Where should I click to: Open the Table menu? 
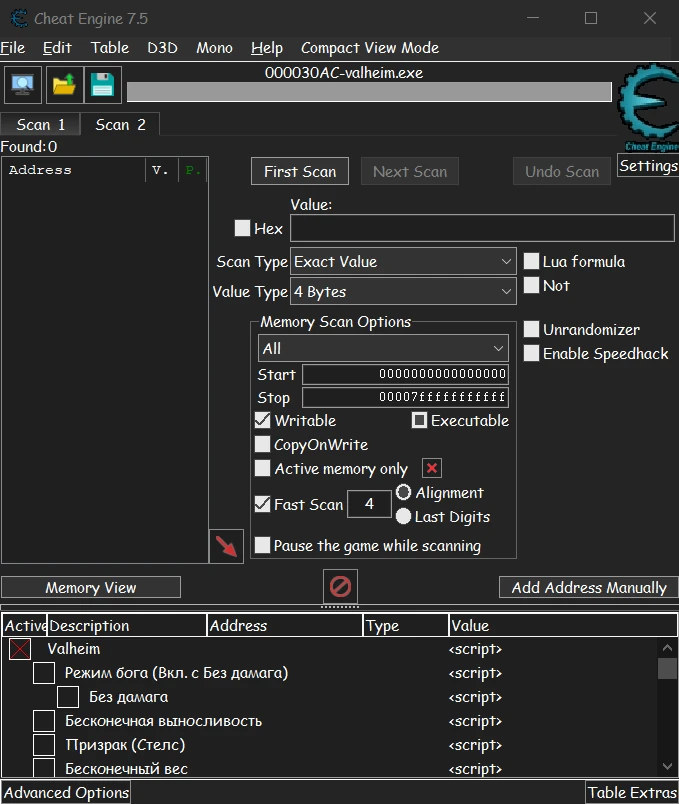pyautogui.click(x=110, y=48)
